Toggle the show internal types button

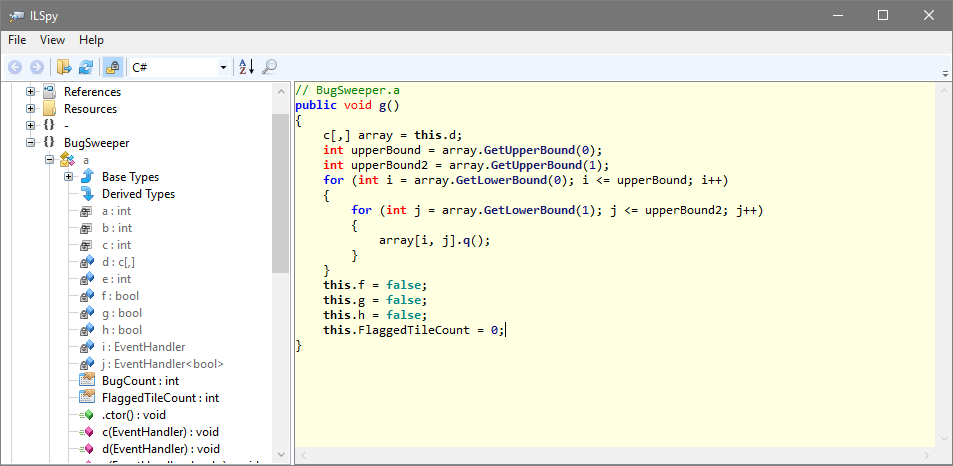(112, 67)
